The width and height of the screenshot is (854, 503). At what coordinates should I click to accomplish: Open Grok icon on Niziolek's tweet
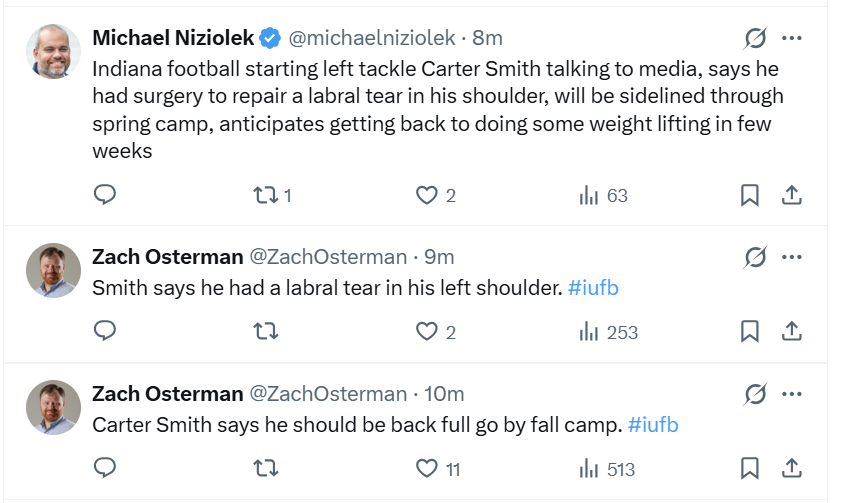pos(755,38)
